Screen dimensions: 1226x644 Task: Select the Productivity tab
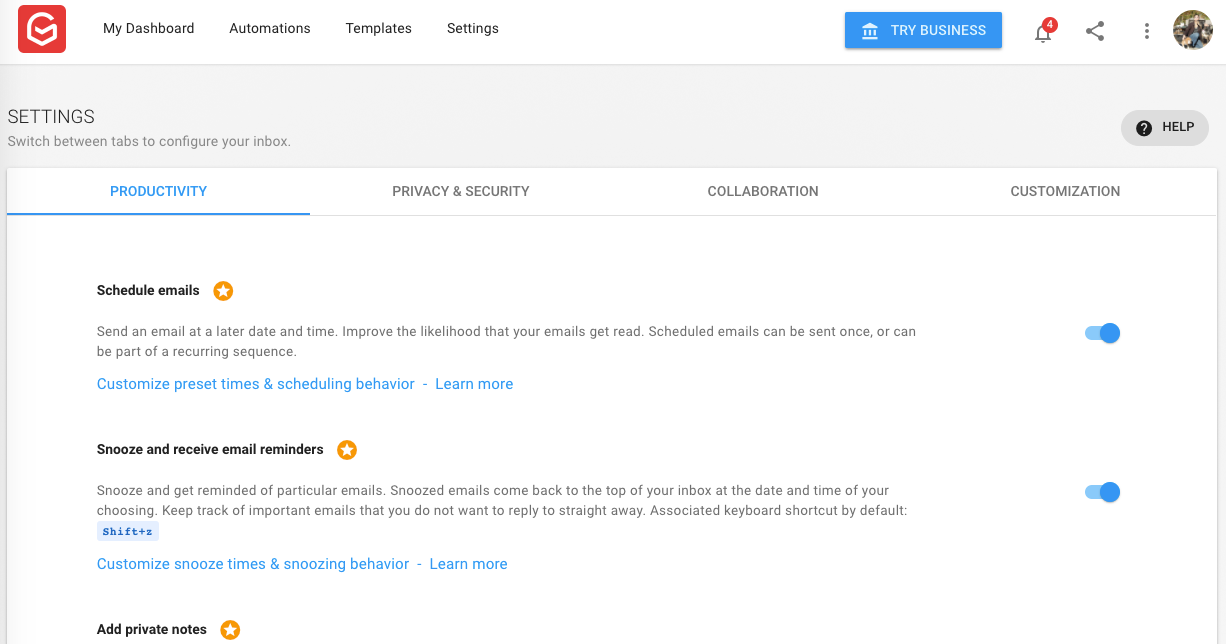(159, 191)
